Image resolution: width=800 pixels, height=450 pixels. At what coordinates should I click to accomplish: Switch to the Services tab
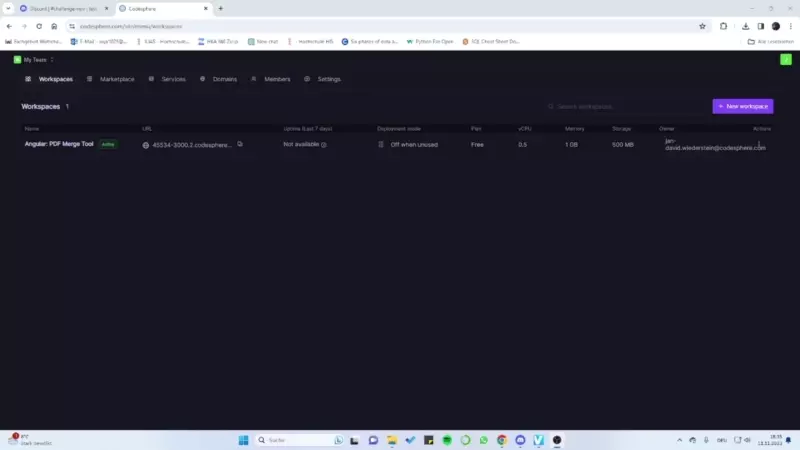coord(167,79)
